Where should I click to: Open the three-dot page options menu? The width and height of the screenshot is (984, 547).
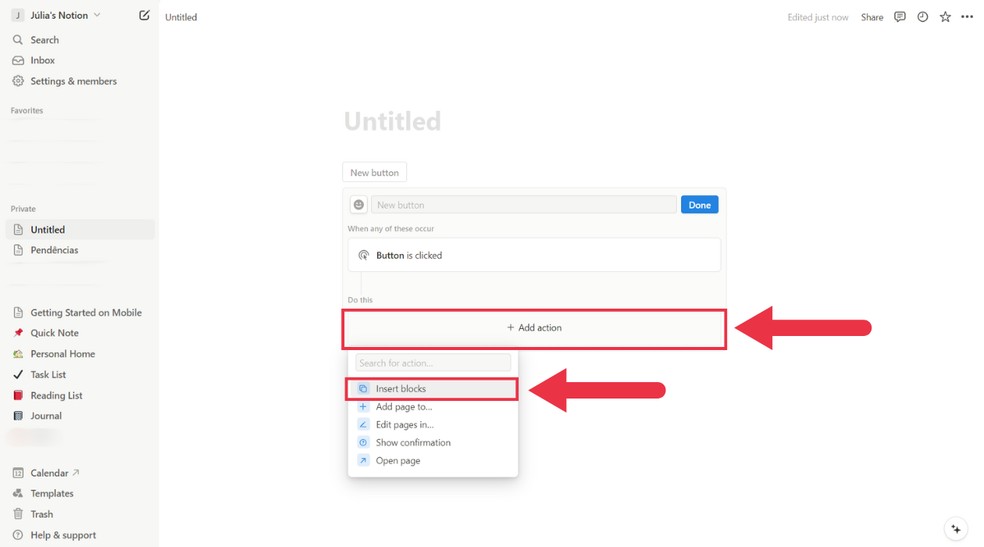click(x=967, y=17)
